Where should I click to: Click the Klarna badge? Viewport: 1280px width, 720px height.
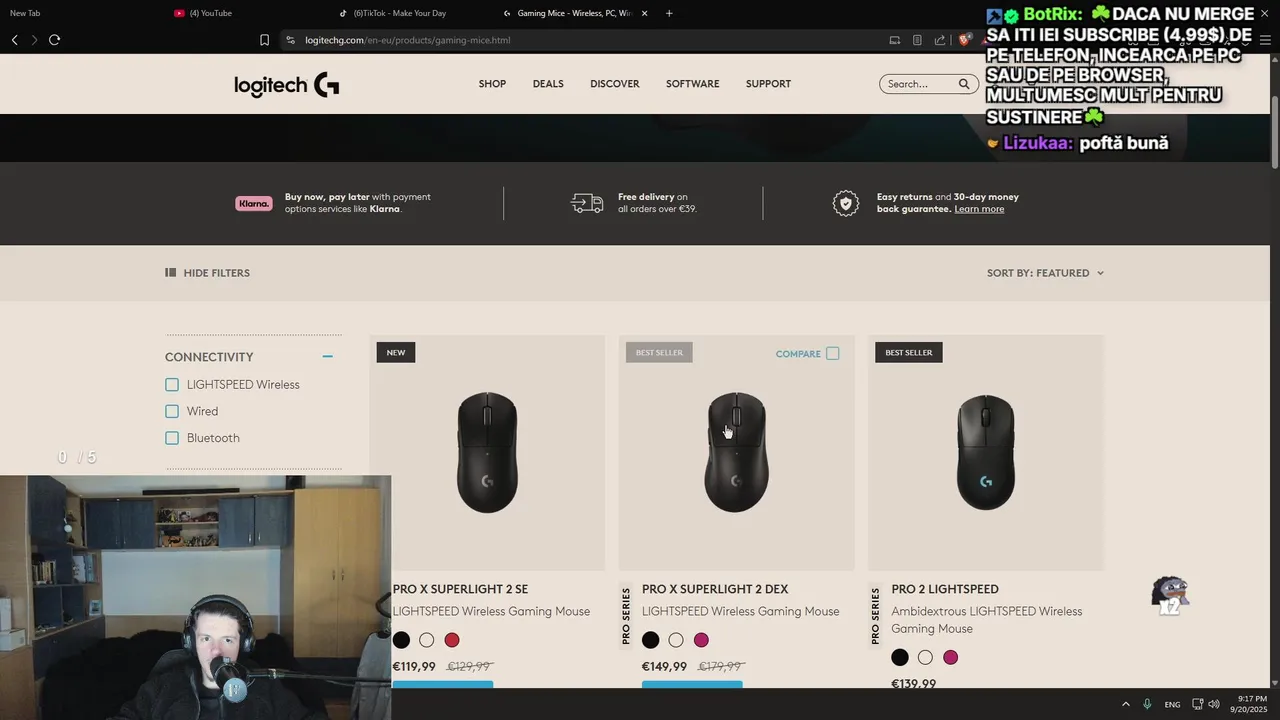pyautogui.click(x=254, y=203)
